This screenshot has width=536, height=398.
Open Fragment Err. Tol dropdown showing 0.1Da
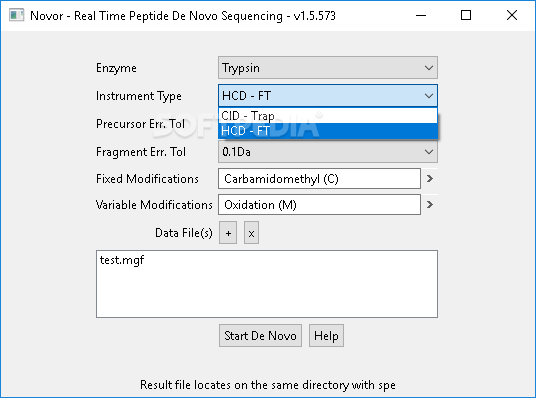(x=327, y=151)
